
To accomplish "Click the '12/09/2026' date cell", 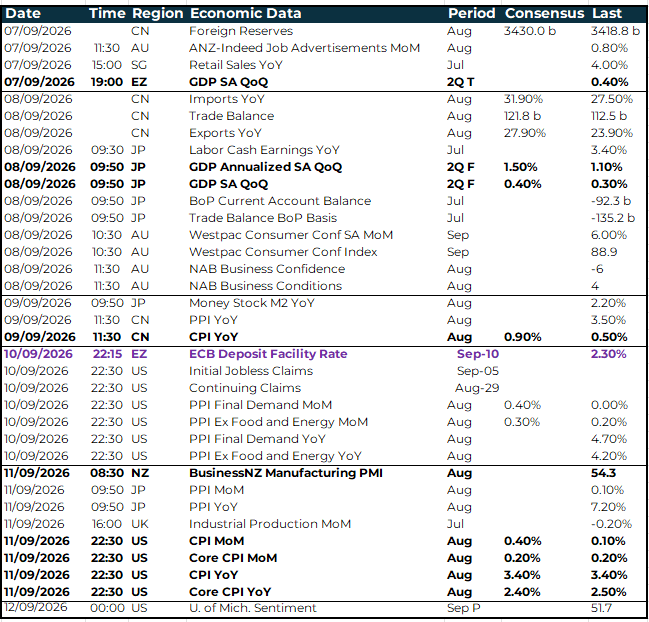I will tap(36, 607).
